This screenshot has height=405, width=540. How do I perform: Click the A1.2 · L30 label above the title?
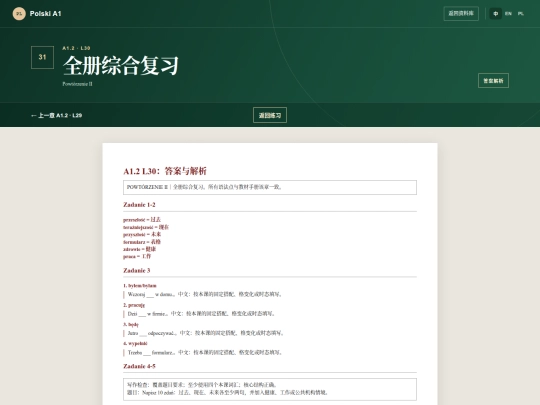pyautogui.click(x=76, y=48)
